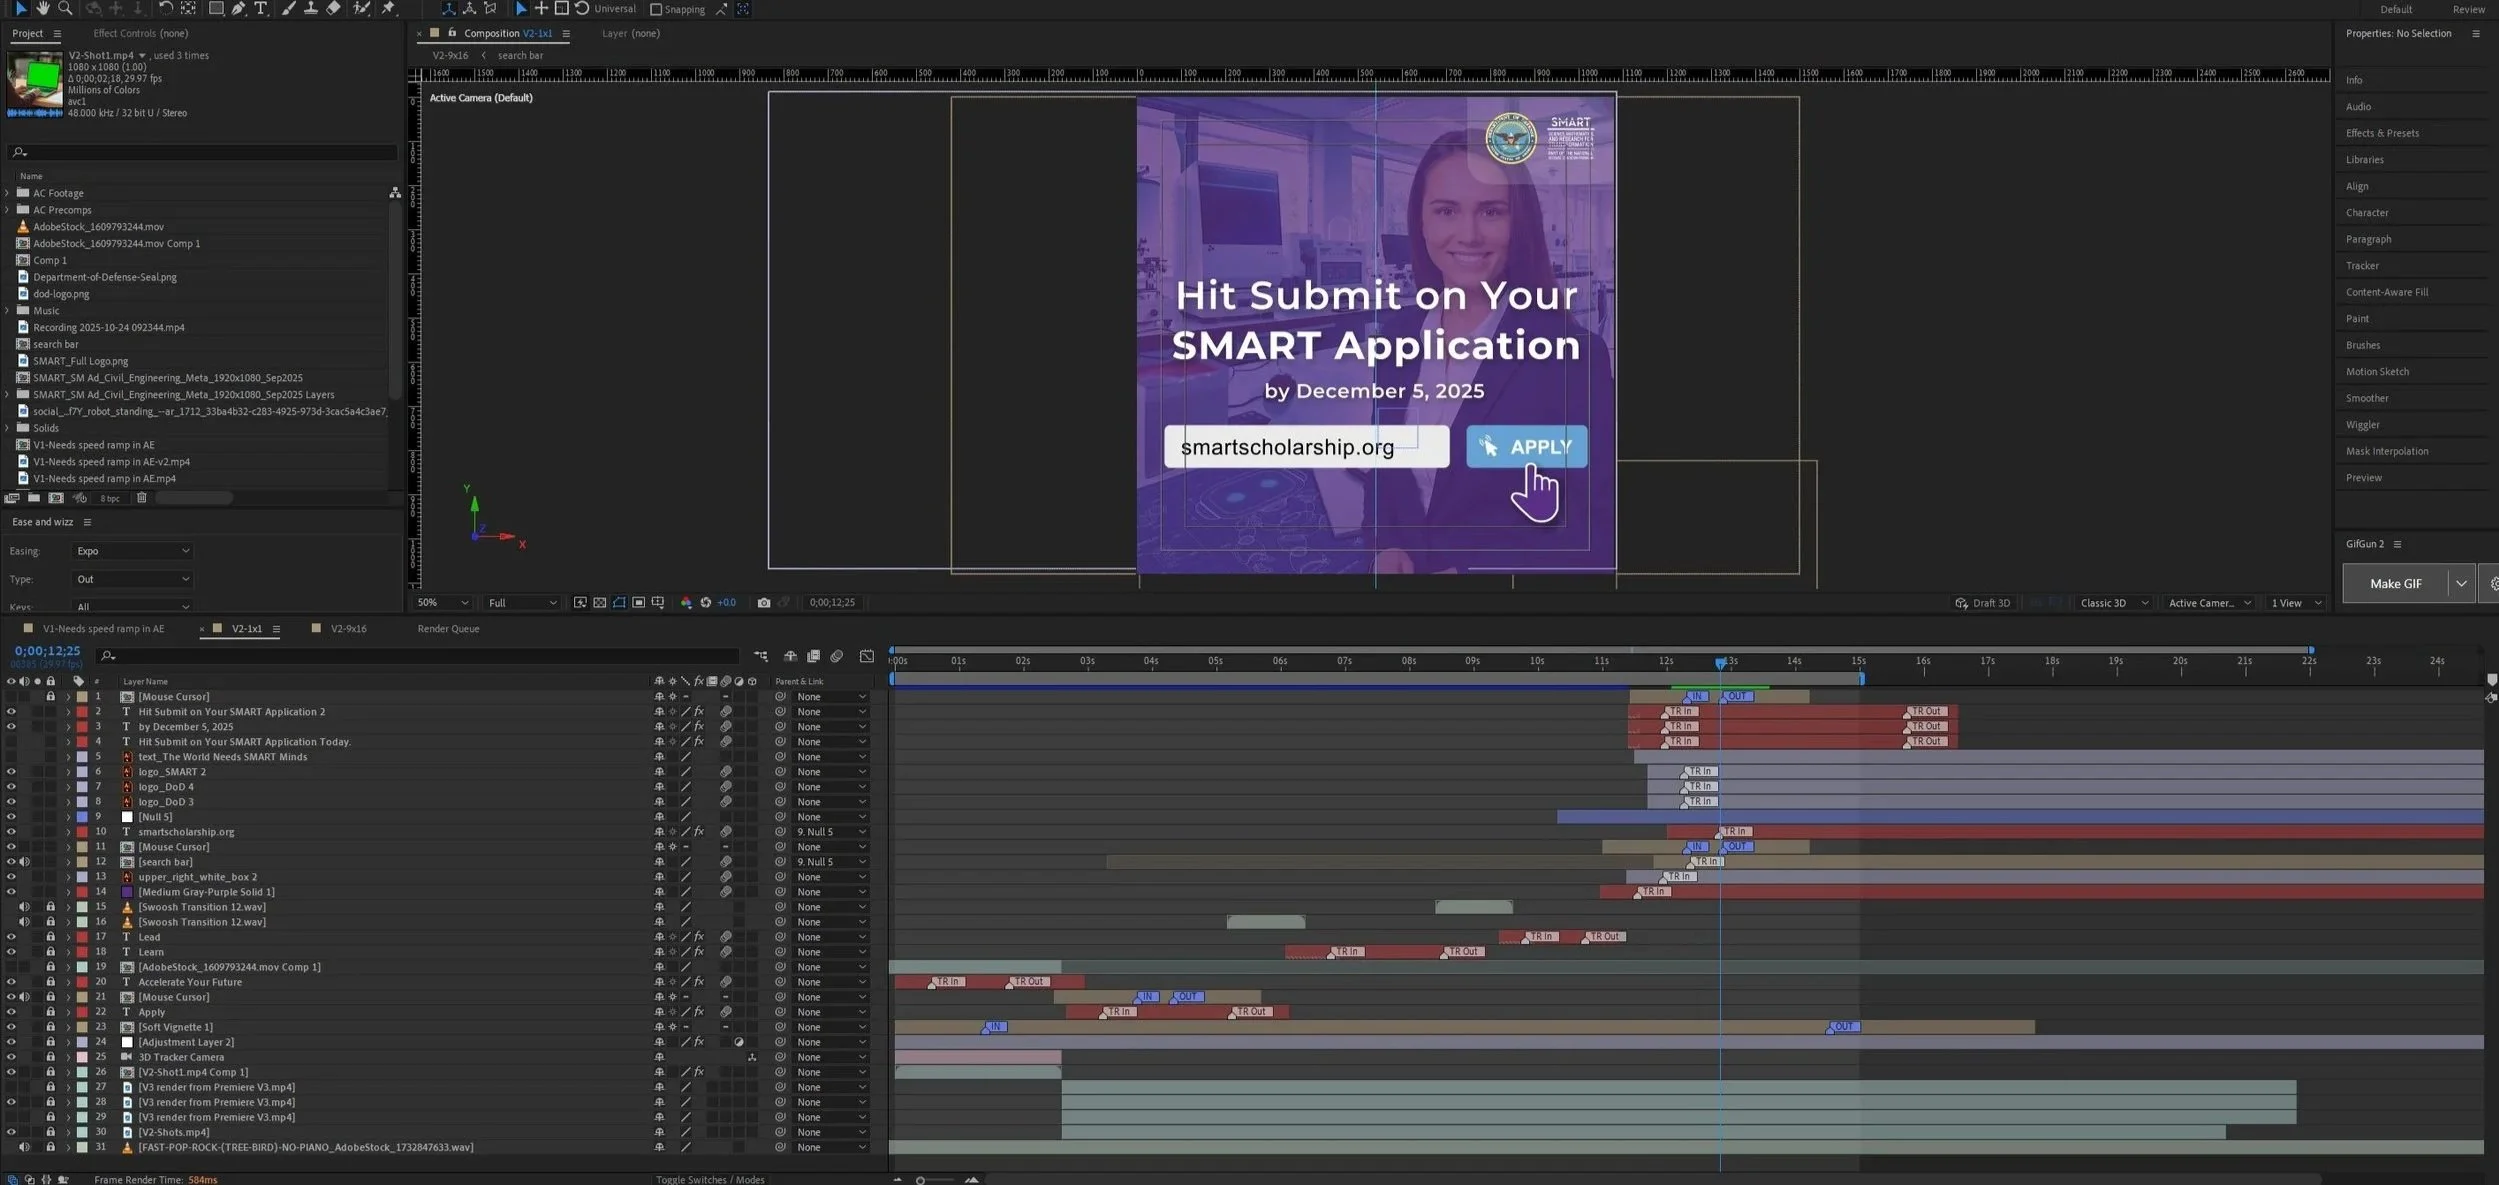Click the red label color swatch of layer 2

click(x=82, y=712)
